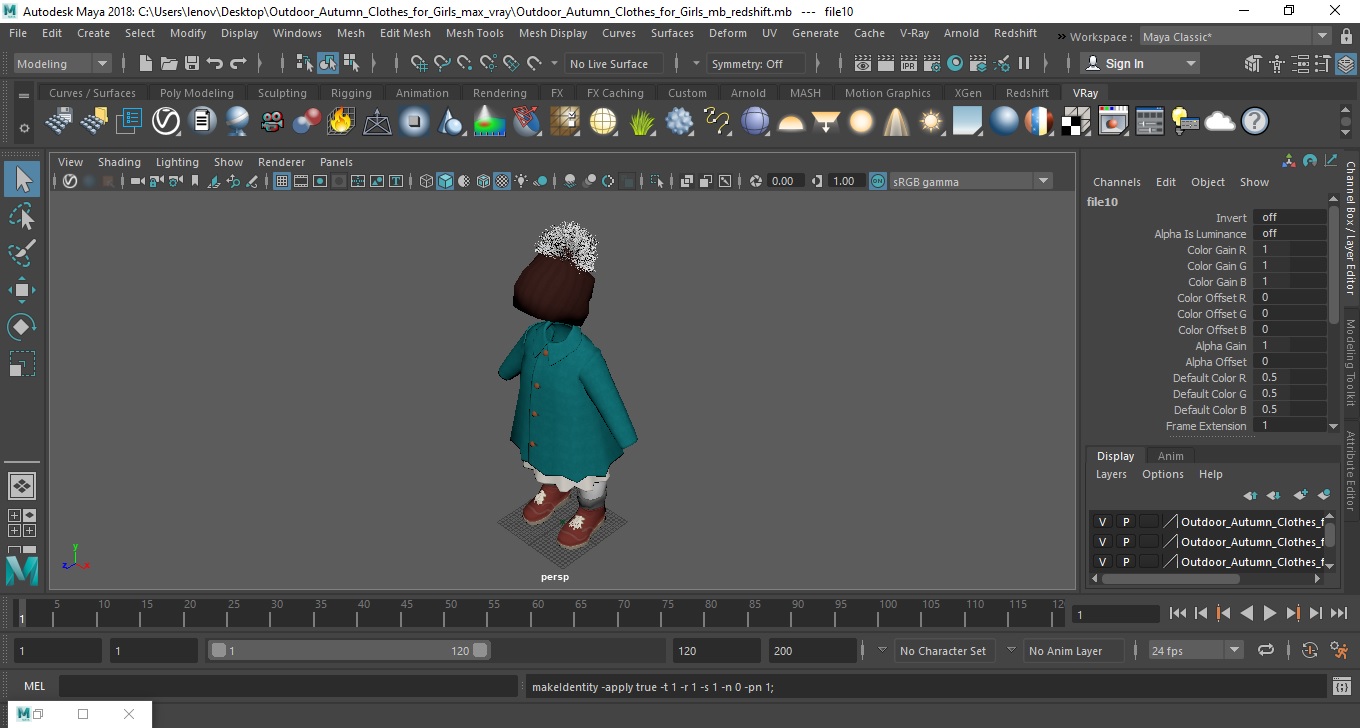1360x728 pixels.
Task: Save the scene with the floppy icon
Action: coord(191,63)
